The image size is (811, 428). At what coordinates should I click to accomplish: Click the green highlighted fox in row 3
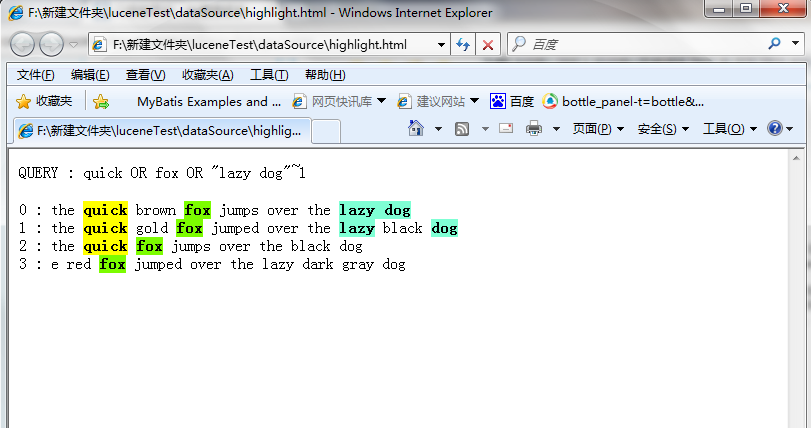coord(113,264)
